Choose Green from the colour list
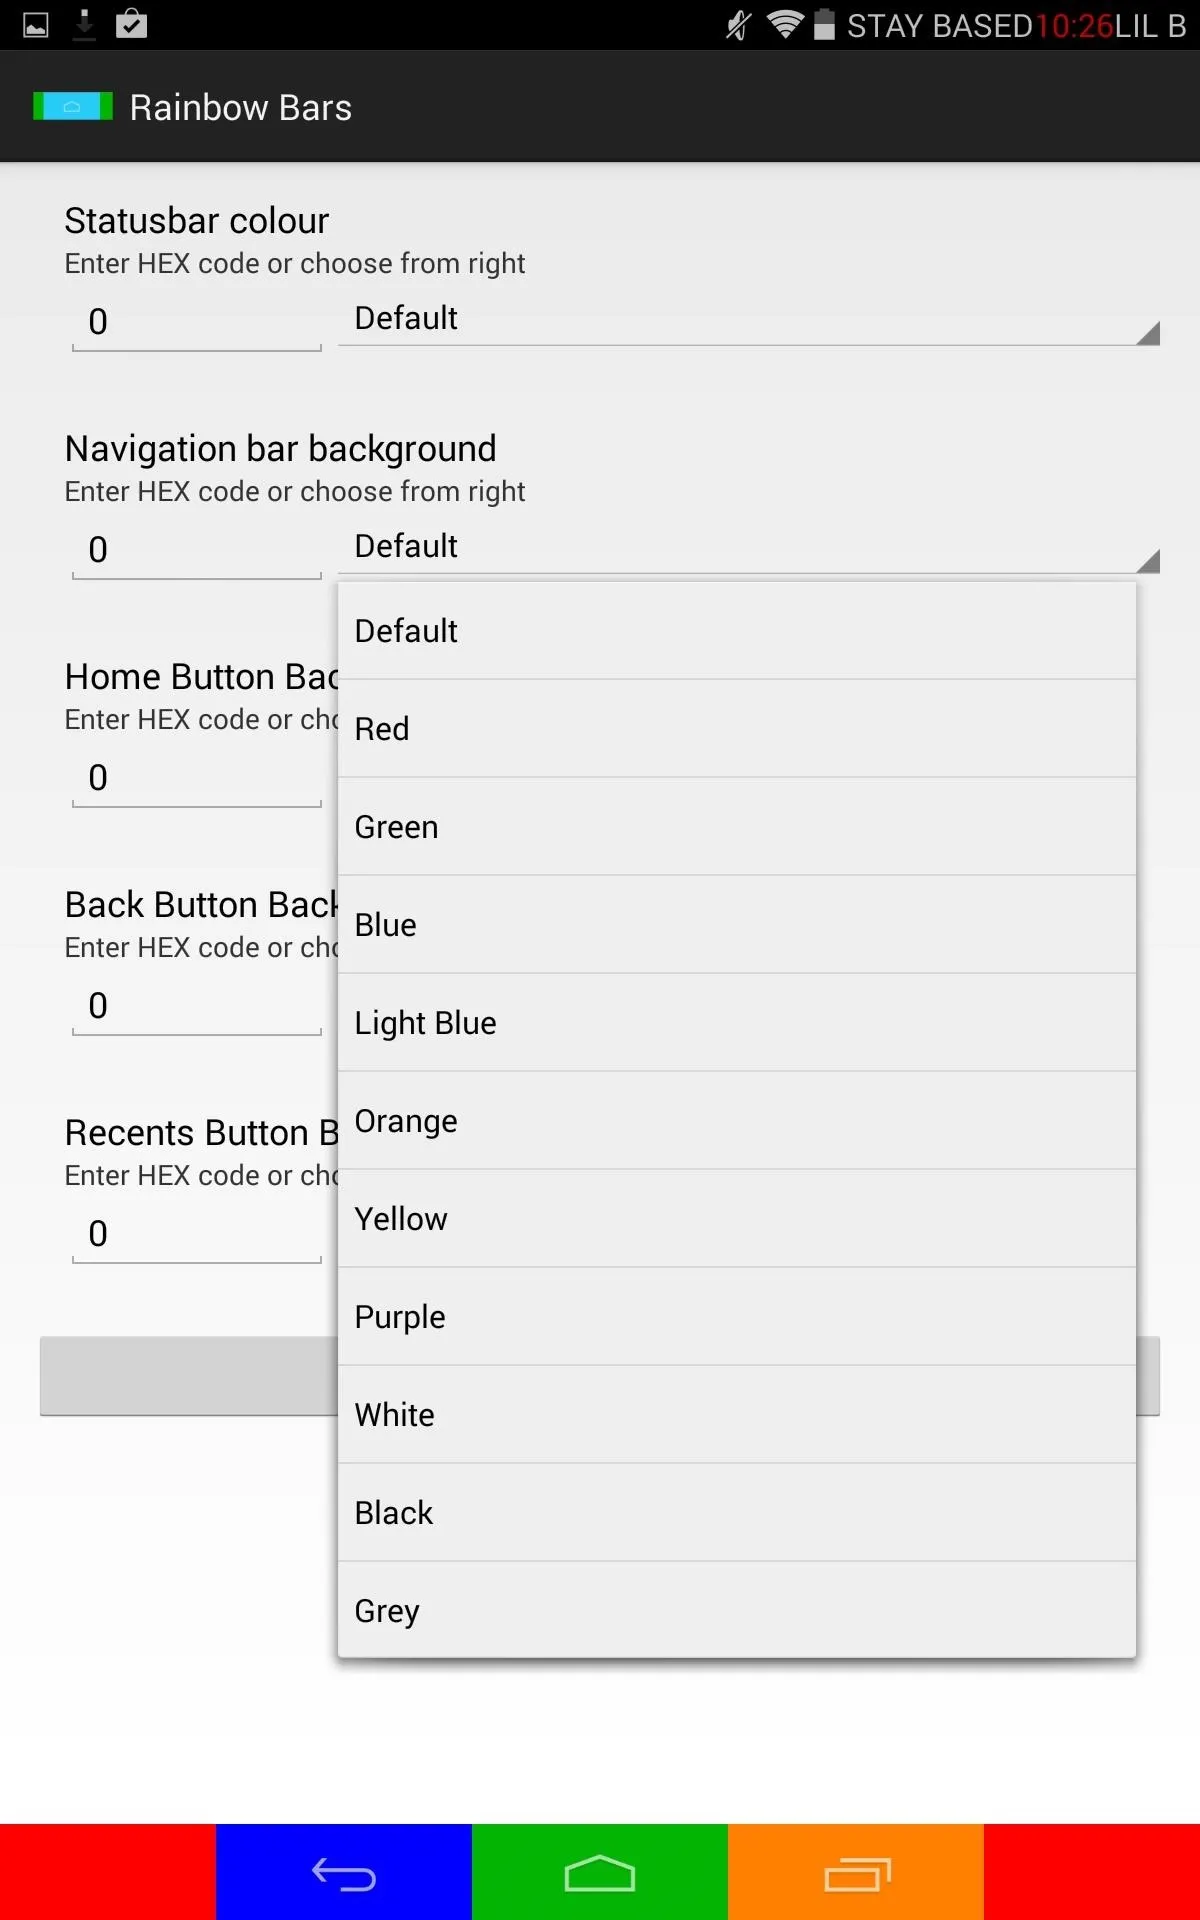The image size is (1200, 1920). coord(737,827)
